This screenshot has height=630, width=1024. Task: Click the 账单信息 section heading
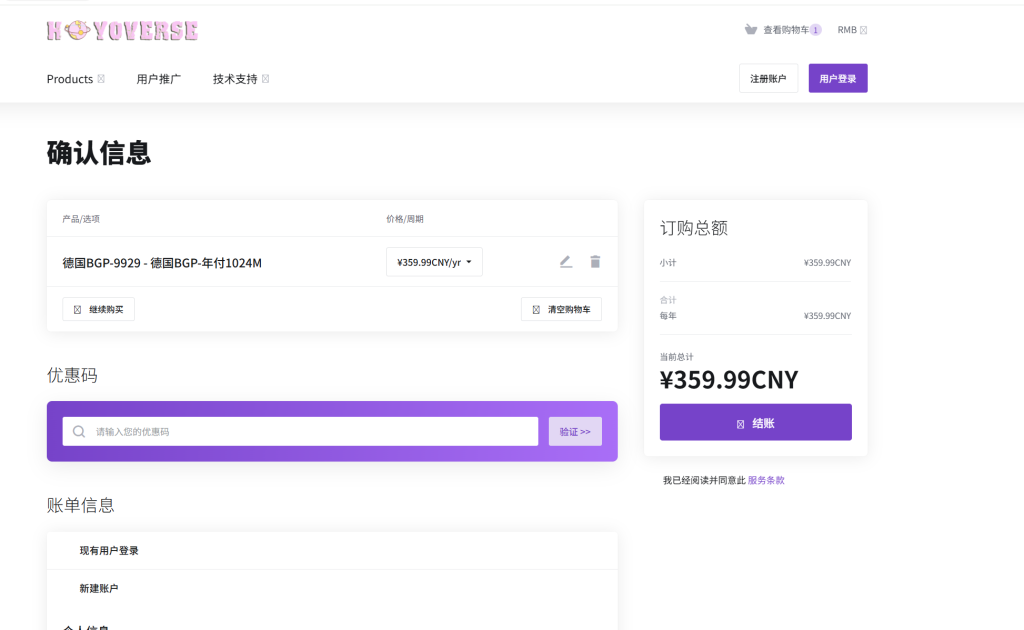(x=80, y=505)
